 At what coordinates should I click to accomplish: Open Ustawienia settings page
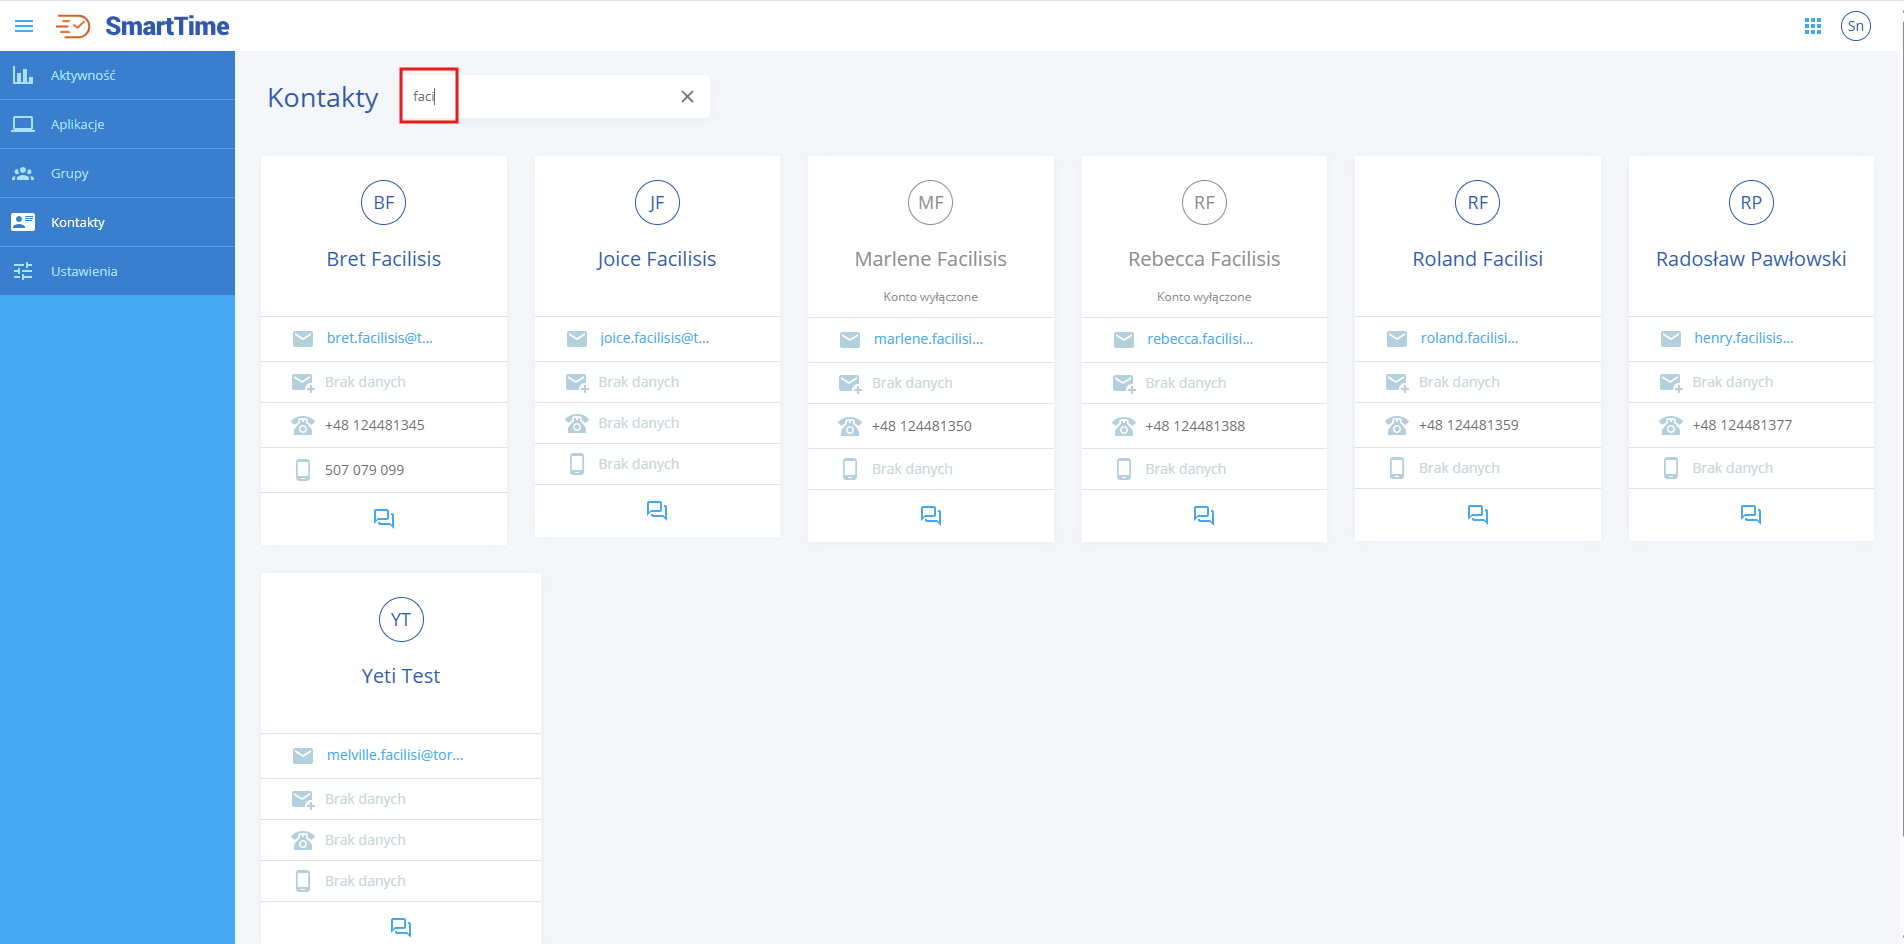[x=84, y=271]
